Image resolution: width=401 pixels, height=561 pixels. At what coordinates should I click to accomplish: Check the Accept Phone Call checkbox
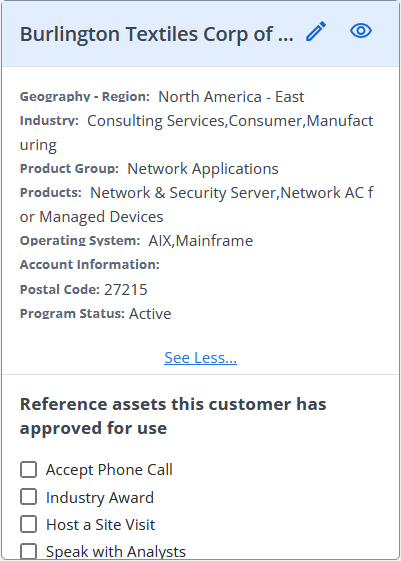[29, 469]
